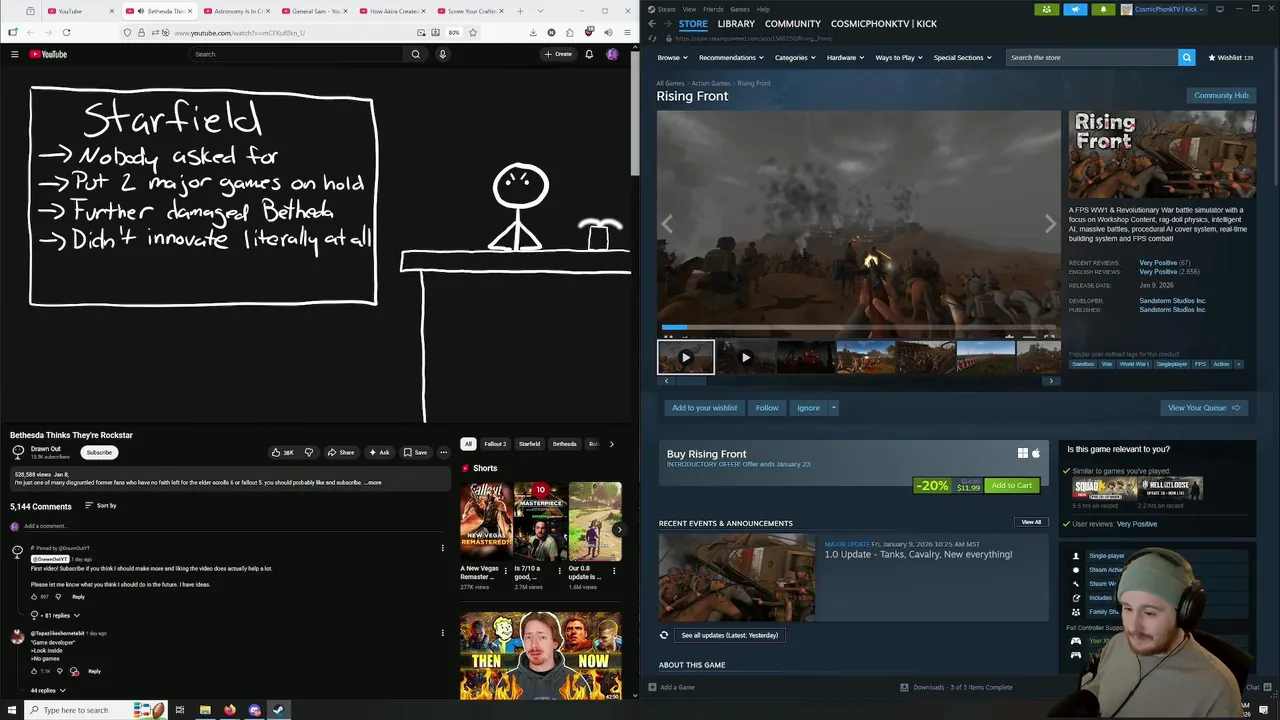Open Task View on taskbar
1280x720 pixels.
(x=180, y=710)
